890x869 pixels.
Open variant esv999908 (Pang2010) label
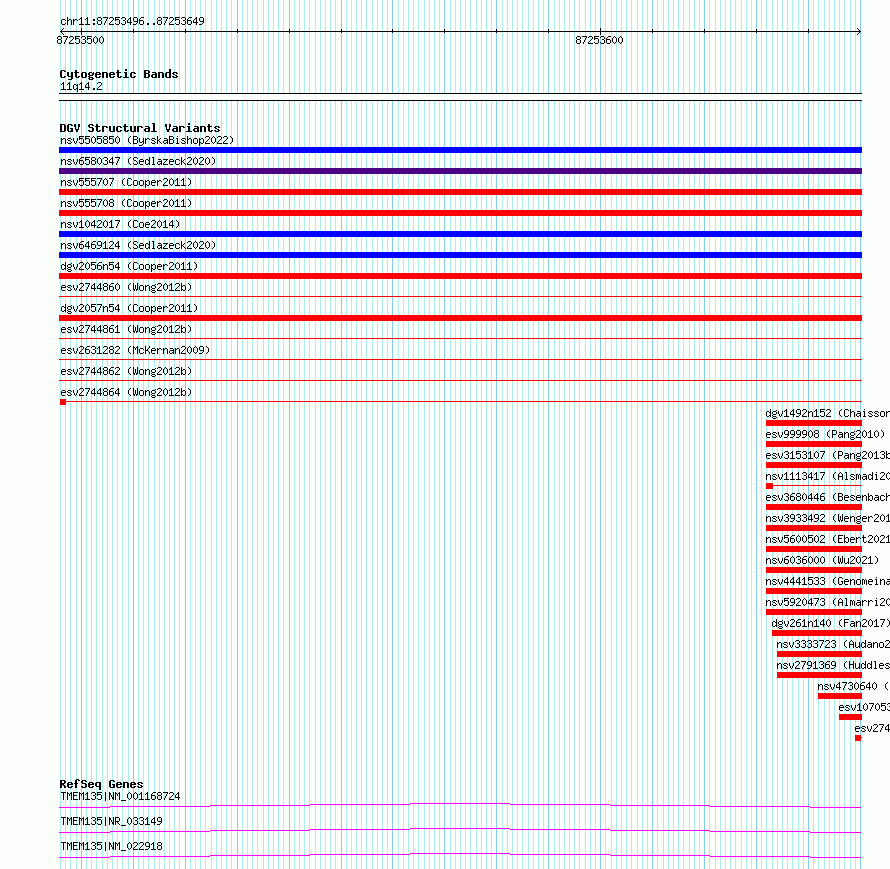pyautogui.click(x=825, y=434)
